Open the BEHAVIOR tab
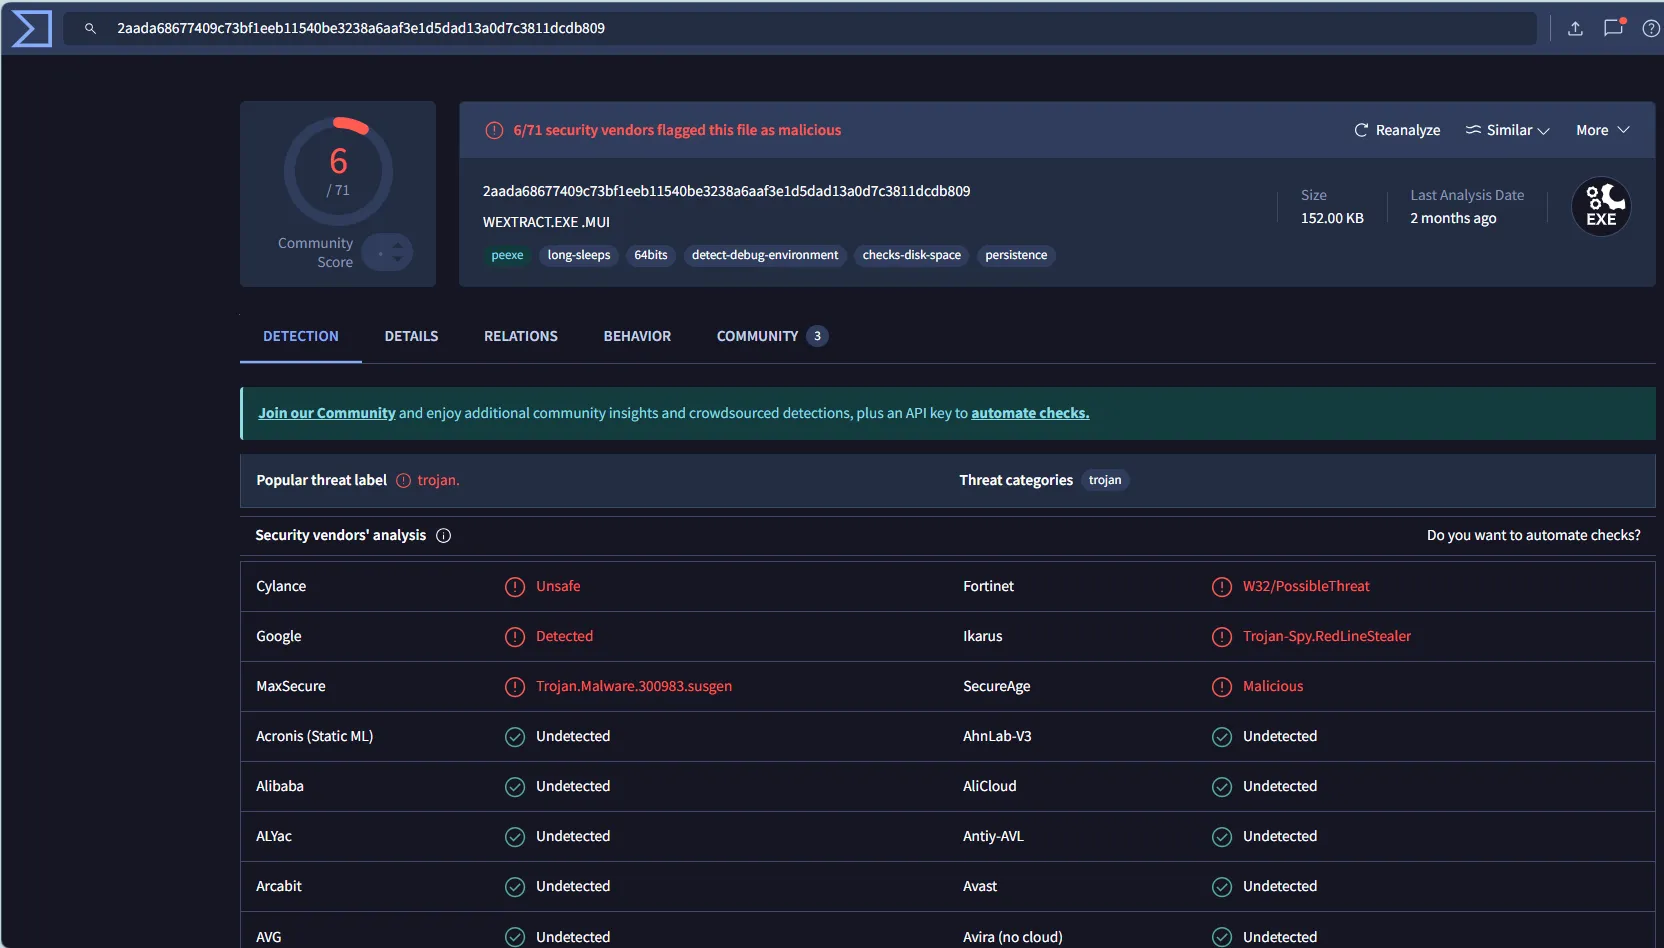1664x948 pixels. coord(637,336)
